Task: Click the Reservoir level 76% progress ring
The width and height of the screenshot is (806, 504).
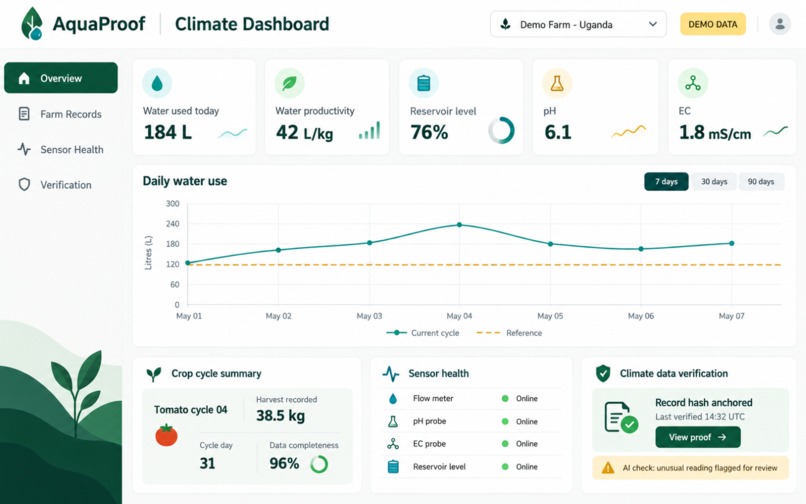Action: tap(501, 130)
